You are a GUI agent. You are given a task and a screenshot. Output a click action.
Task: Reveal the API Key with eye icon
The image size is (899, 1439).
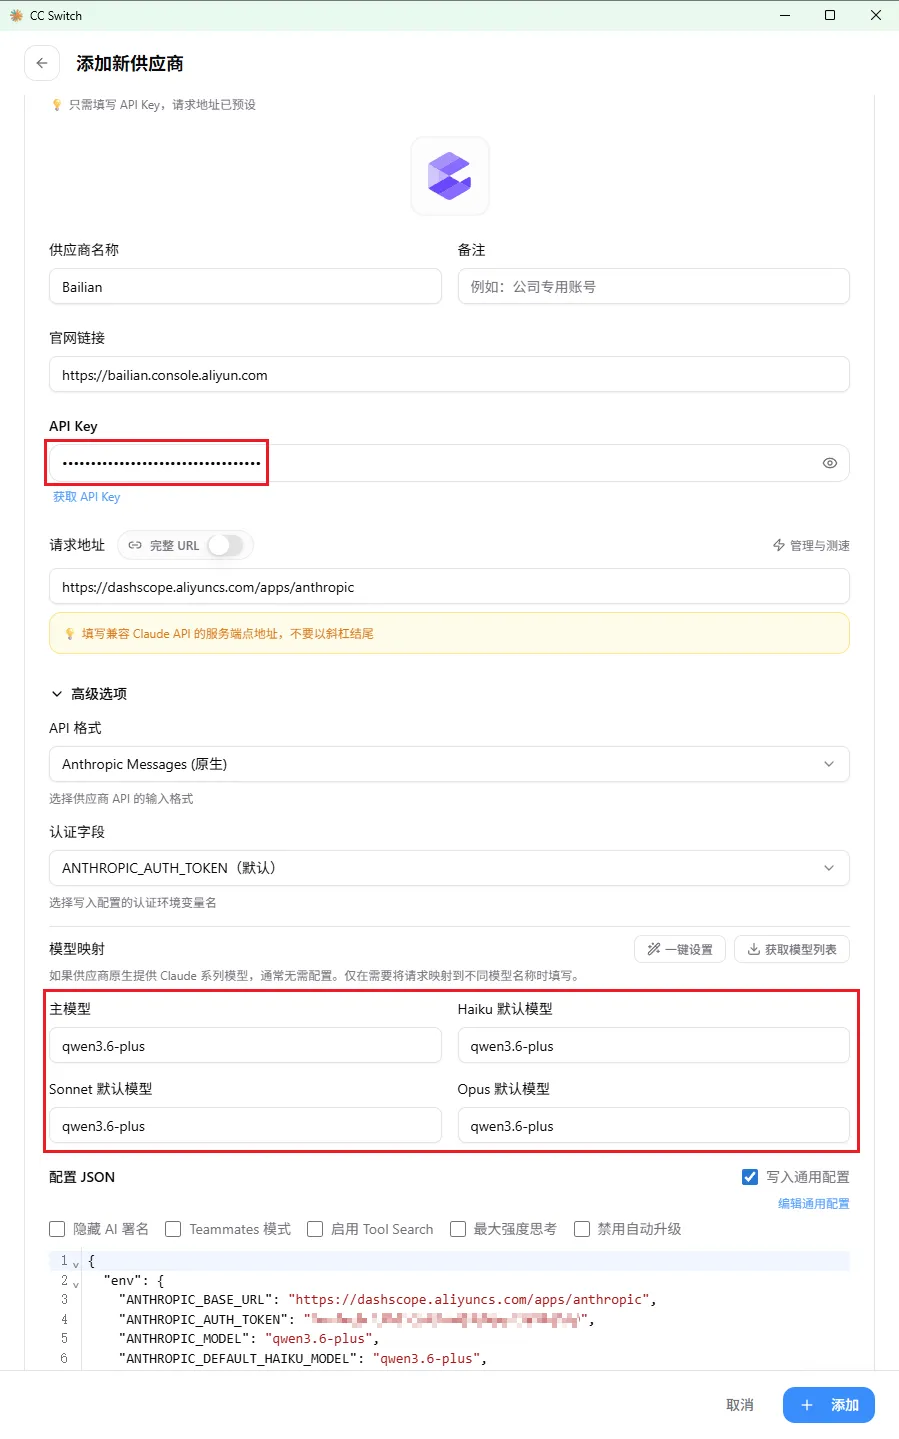(x=829, y=463)
